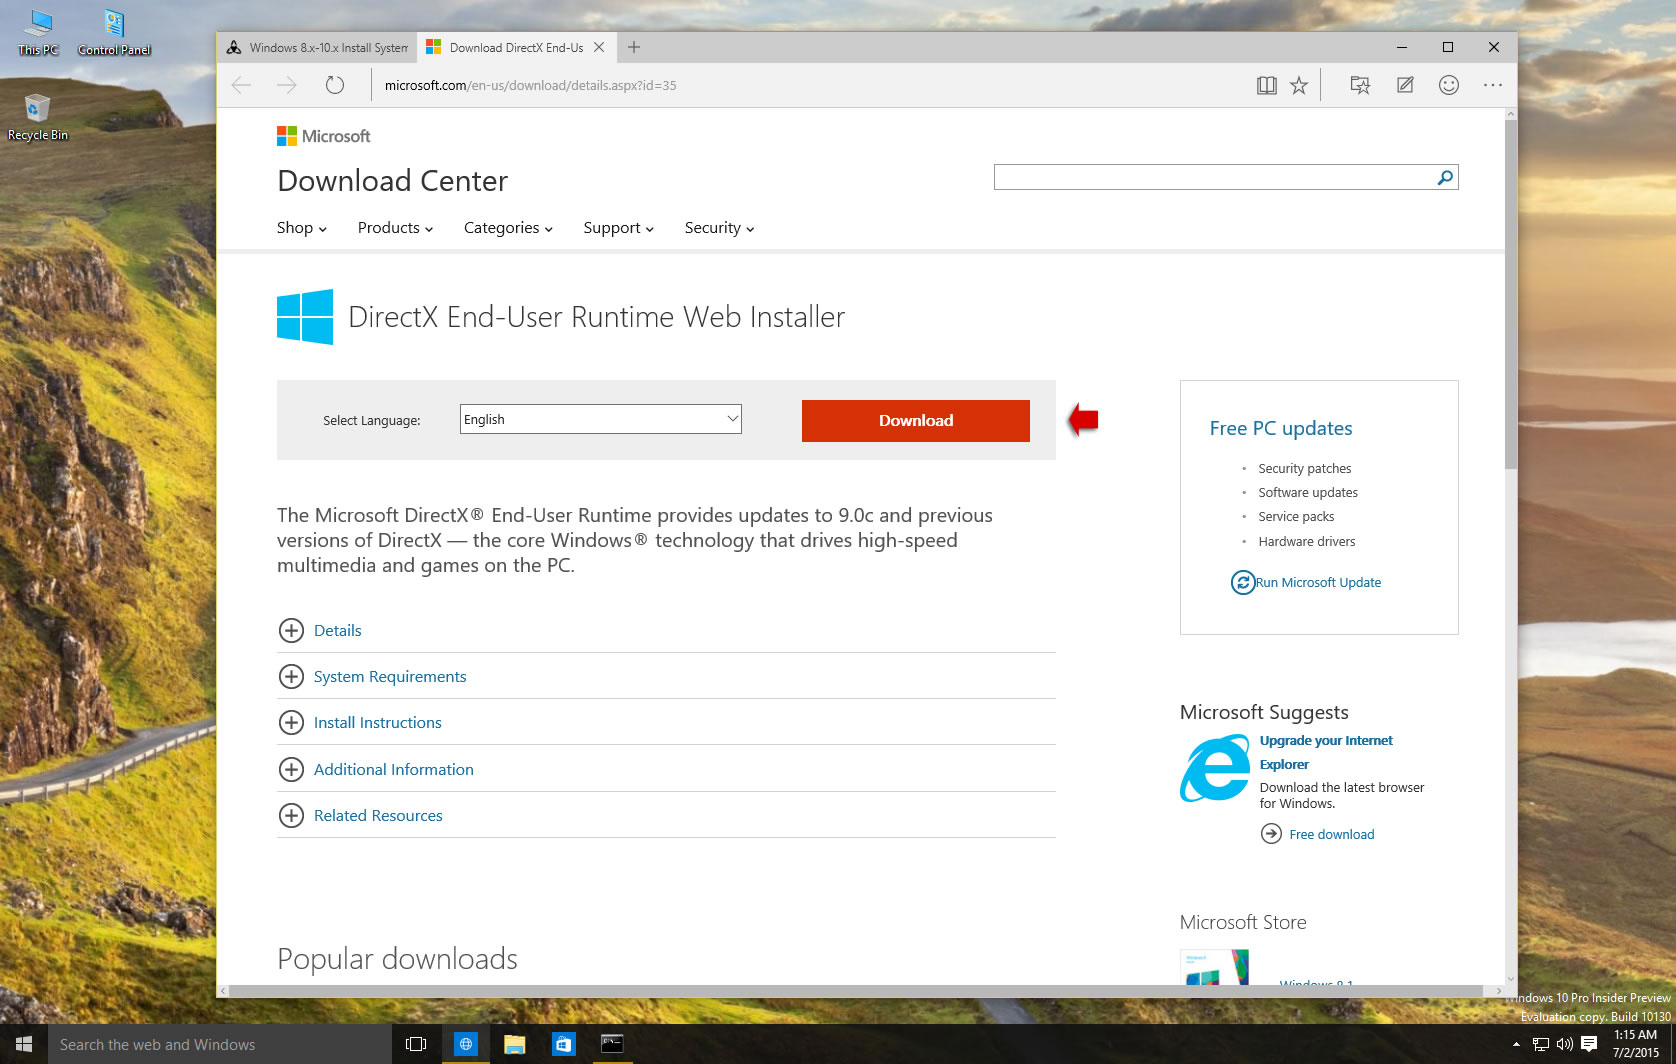1676x1064 pixels.
Task: Show hidden tray icons arrow
Action: pos(1516,1044)
